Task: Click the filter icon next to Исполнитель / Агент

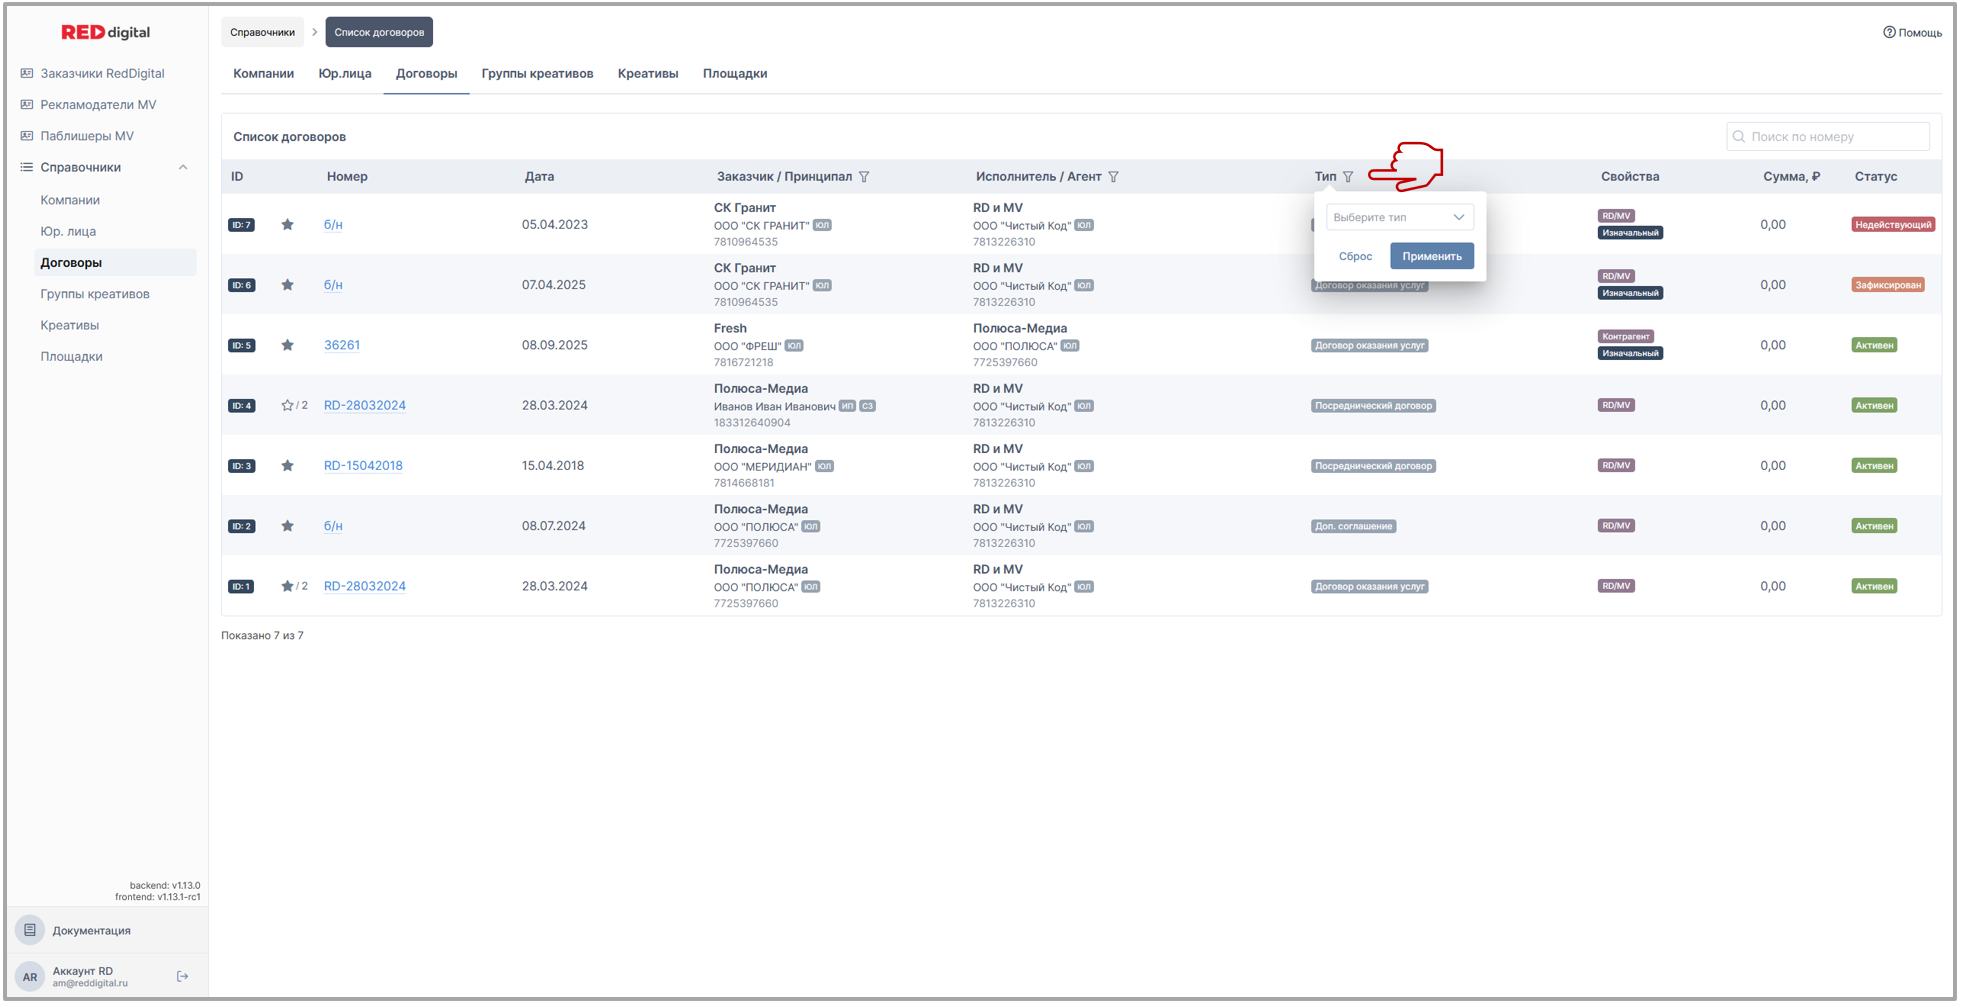Action: click(x=1113, y=177)
